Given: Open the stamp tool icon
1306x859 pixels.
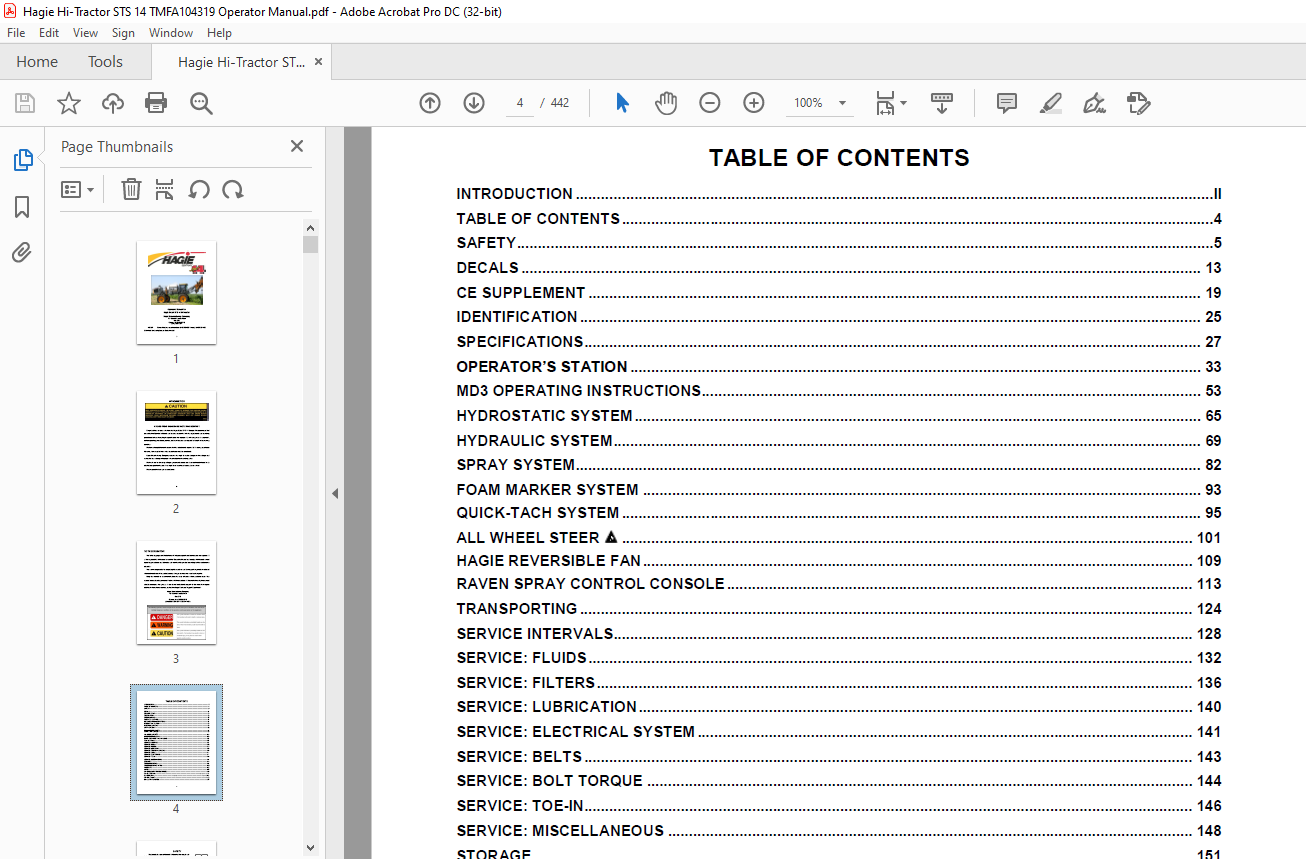Looking at the screenshot, I should [x=1138, y=103].
